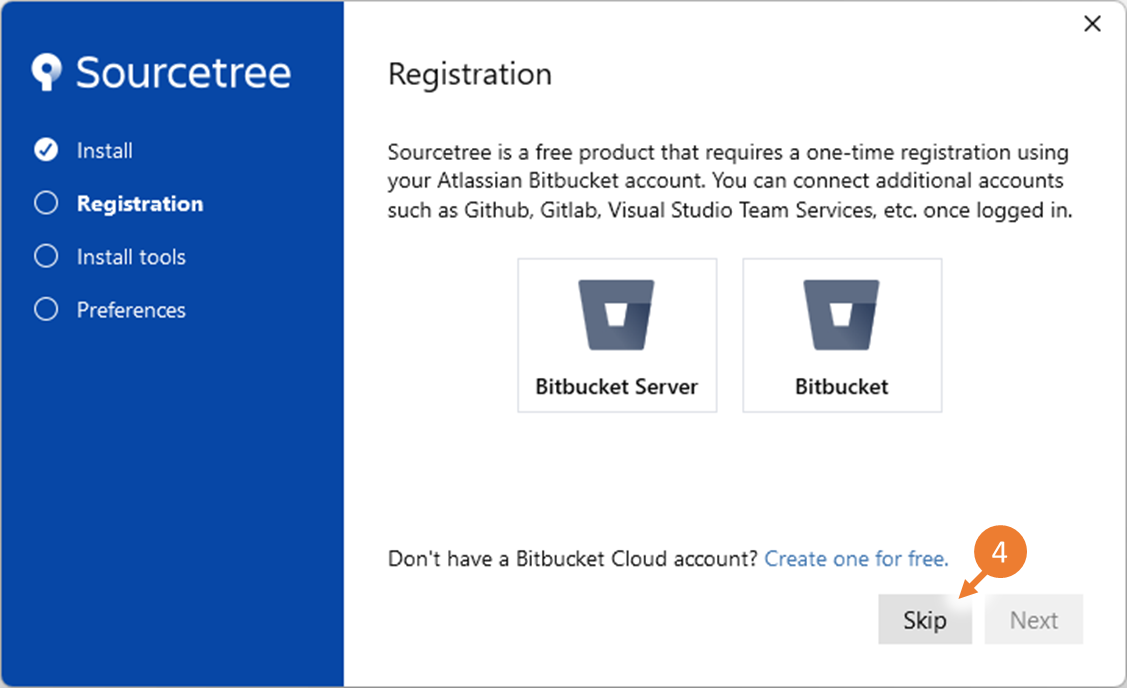Viewport: 1127px width, 688px height.
Task: Open the Registration step label
Action: point(140,204)
